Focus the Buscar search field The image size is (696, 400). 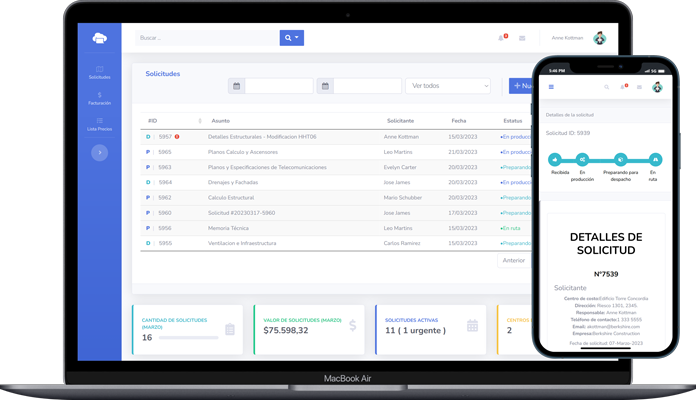207,38
